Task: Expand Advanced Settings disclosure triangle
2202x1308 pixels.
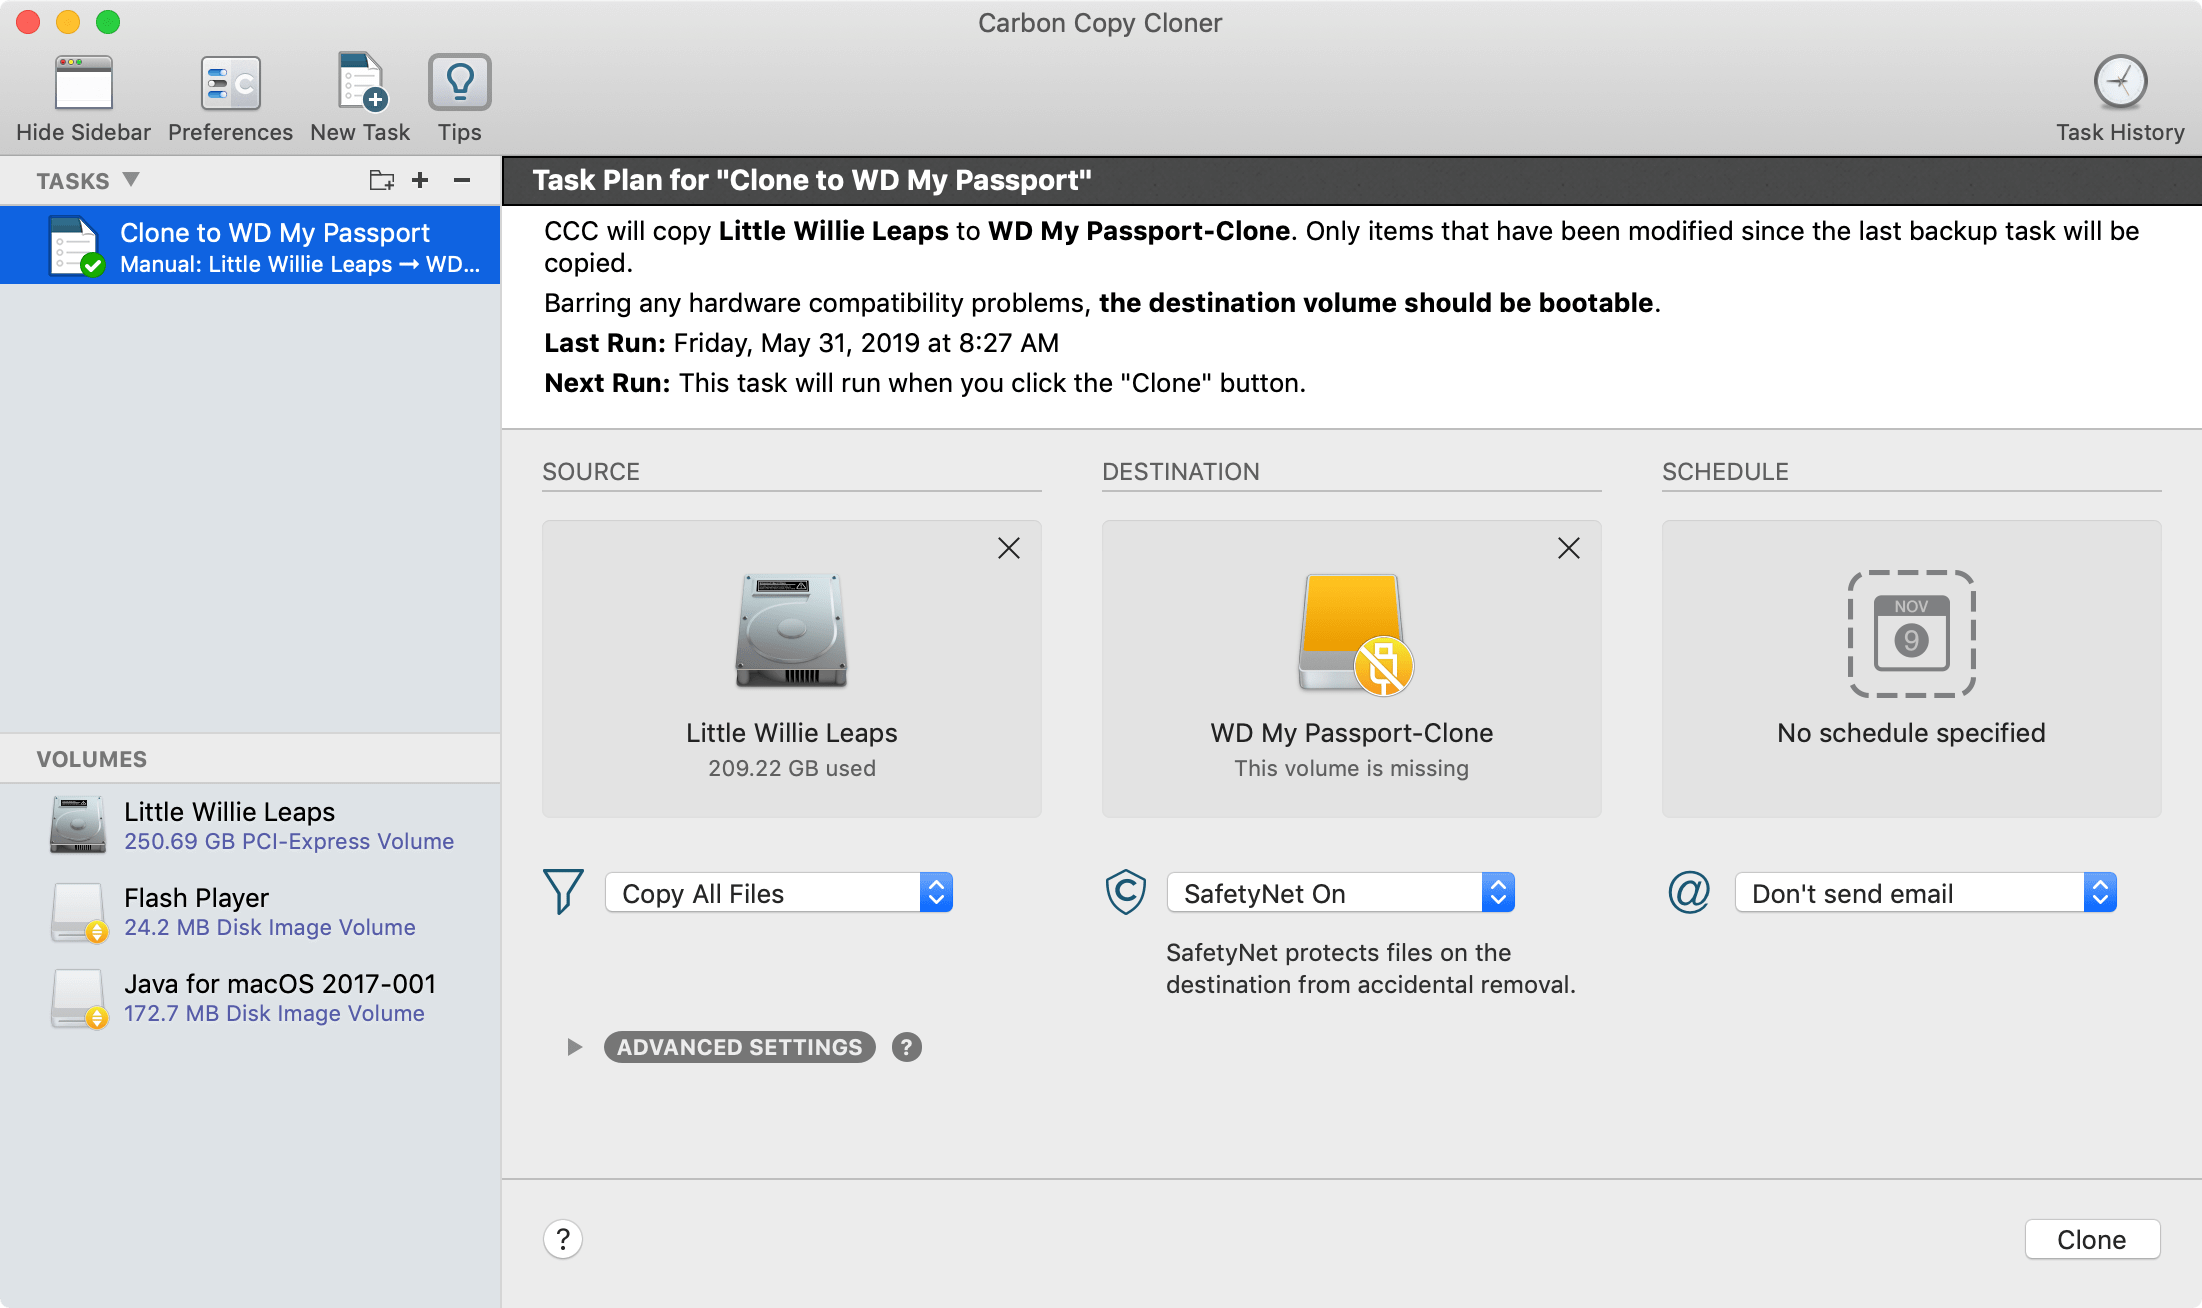Action: pyautogui.click(x=576, y=1046)
